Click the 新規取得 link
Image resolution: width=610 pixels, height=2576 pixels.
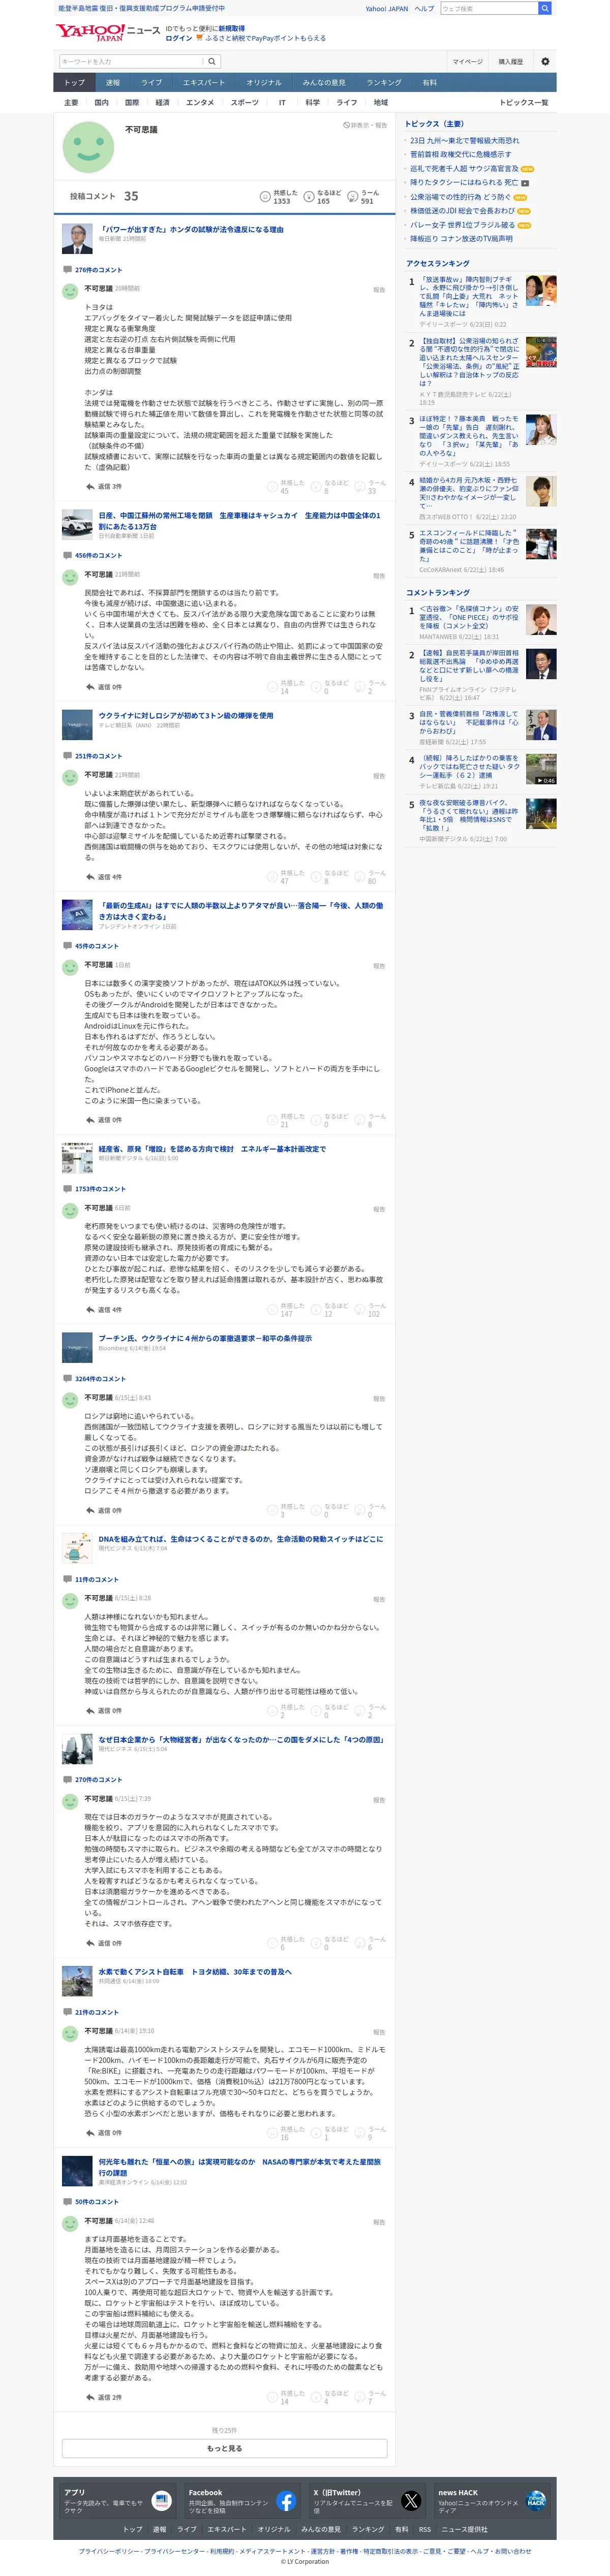click(x=232, y=29)
